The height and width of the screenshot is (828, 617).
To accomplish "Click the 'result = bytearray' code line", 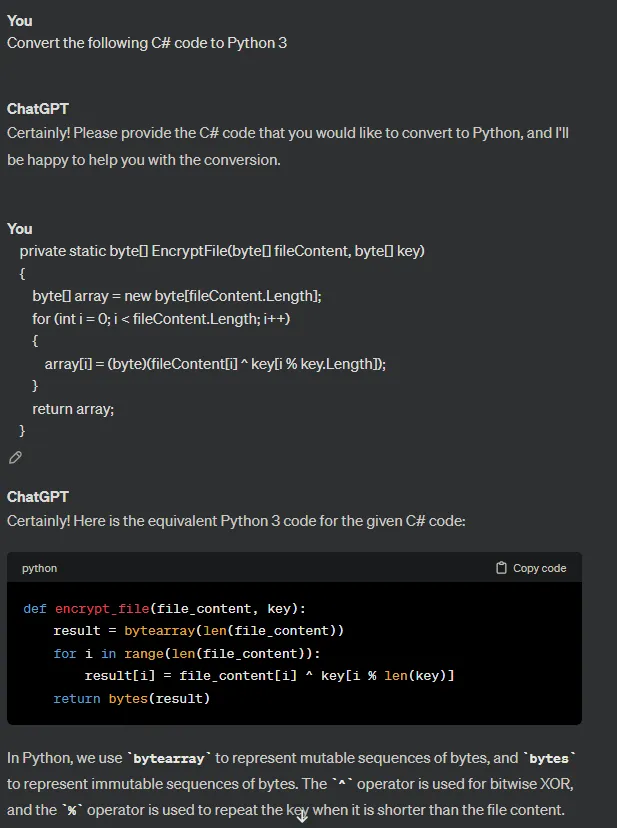I will (x=199, y=631).
